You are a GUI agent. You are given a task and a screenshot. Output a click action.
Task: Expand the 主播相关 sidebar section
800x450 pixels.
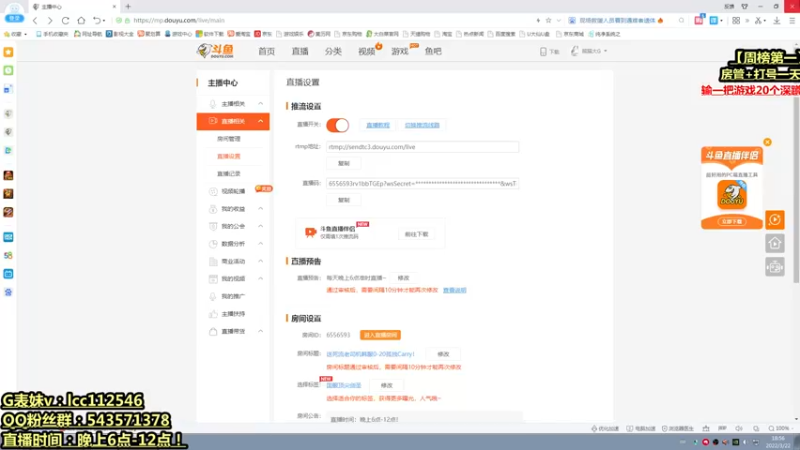[x=261, y=104]
